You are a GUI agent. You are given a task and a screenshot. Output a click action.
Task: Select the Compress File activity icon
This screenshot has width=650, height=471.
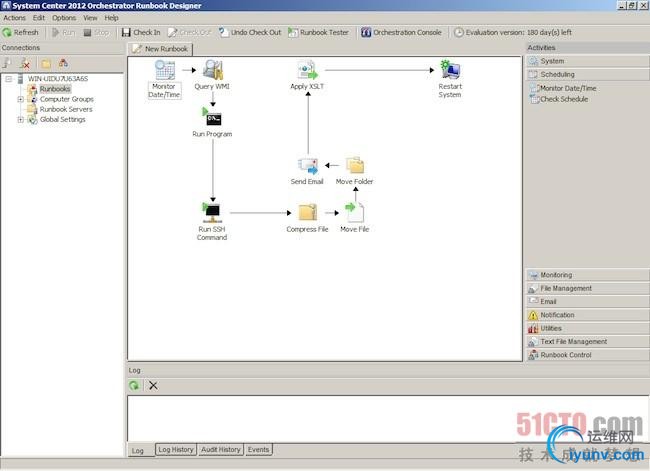[308, 212]
